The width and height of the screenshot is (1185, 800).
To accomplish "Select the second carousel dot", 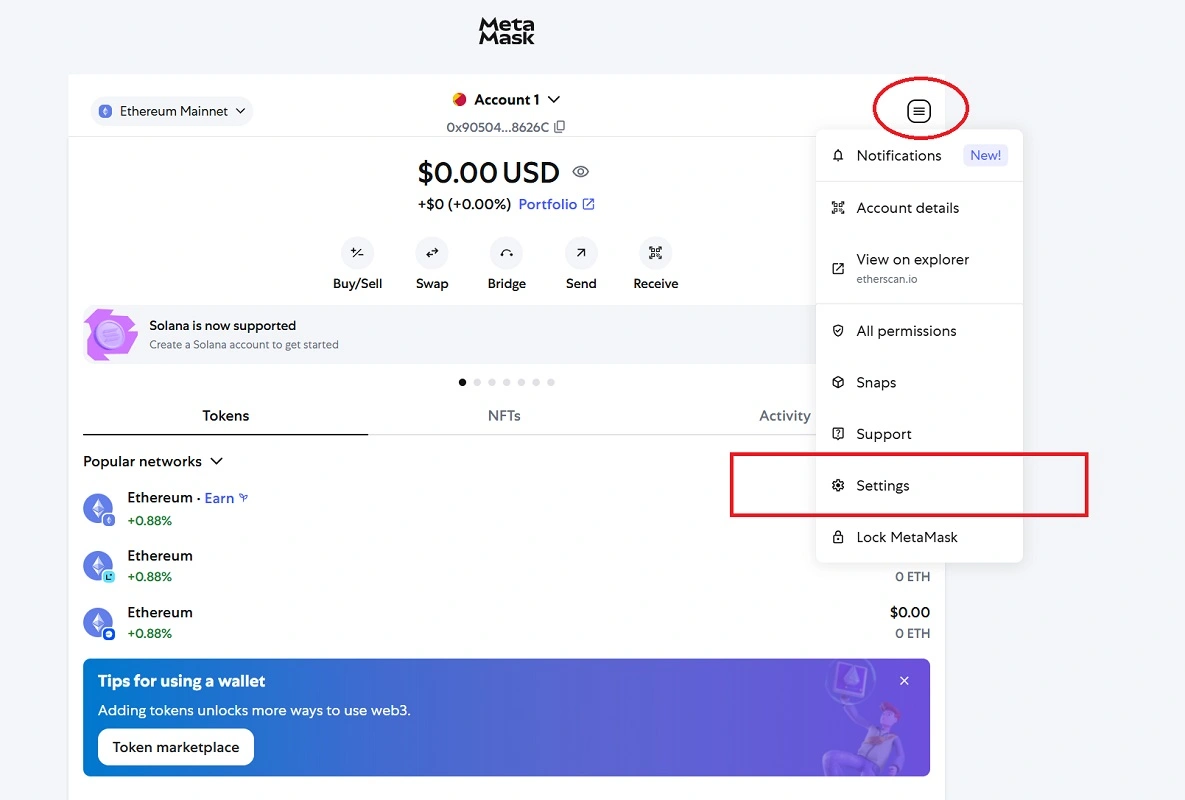I will 477,382.
